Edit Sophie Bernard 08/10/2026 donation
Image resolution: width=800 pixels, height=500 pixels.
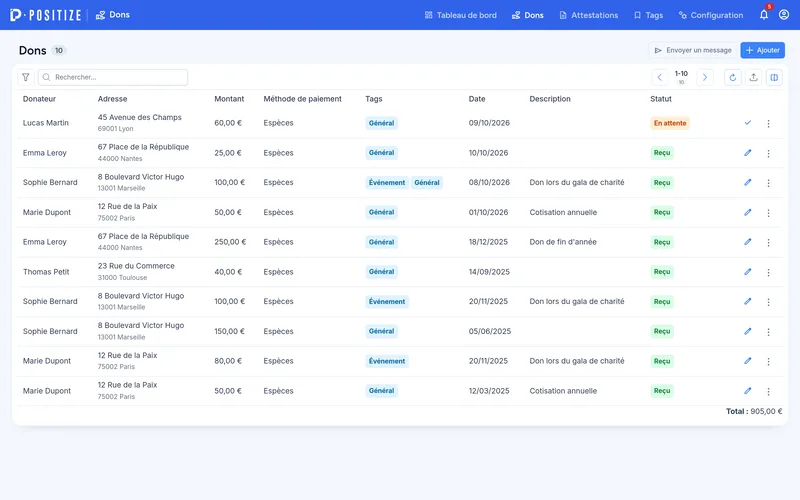747,182
